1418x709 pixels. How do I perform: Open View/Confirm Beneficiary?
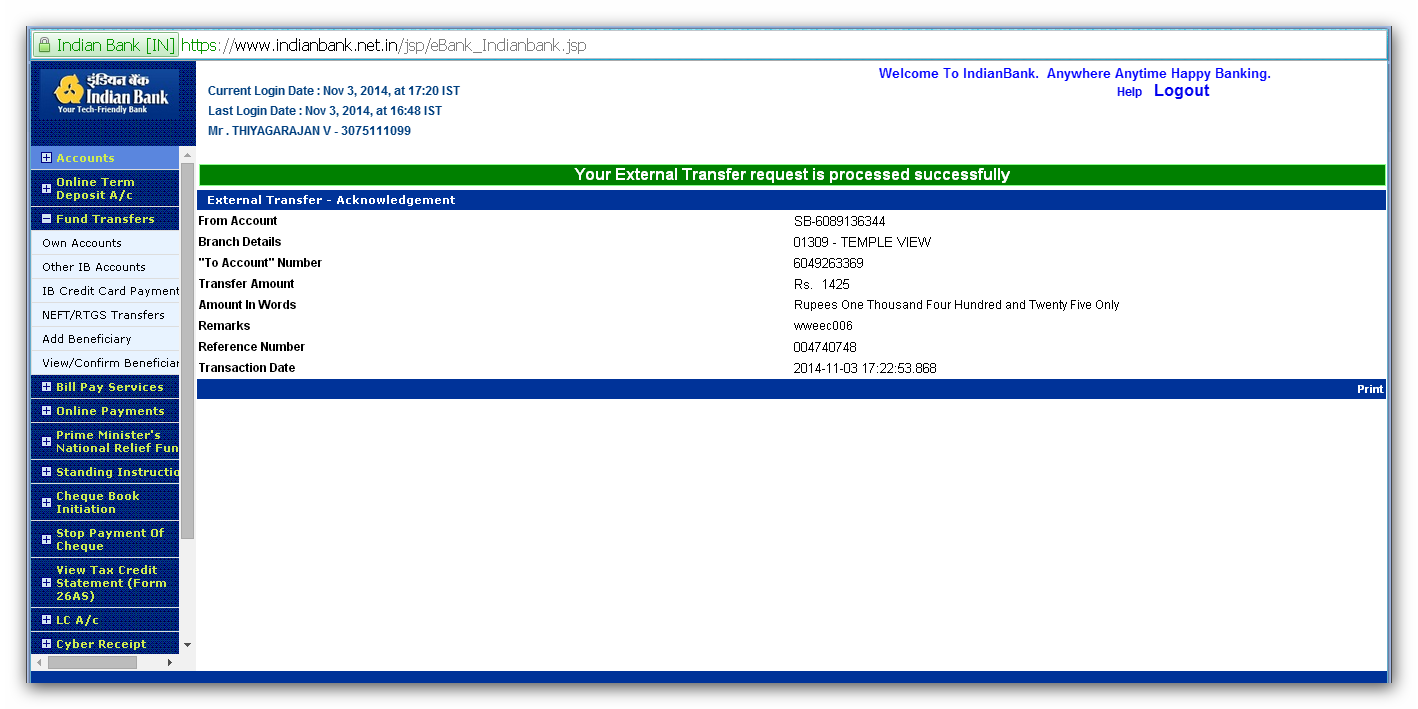[110, 363]
